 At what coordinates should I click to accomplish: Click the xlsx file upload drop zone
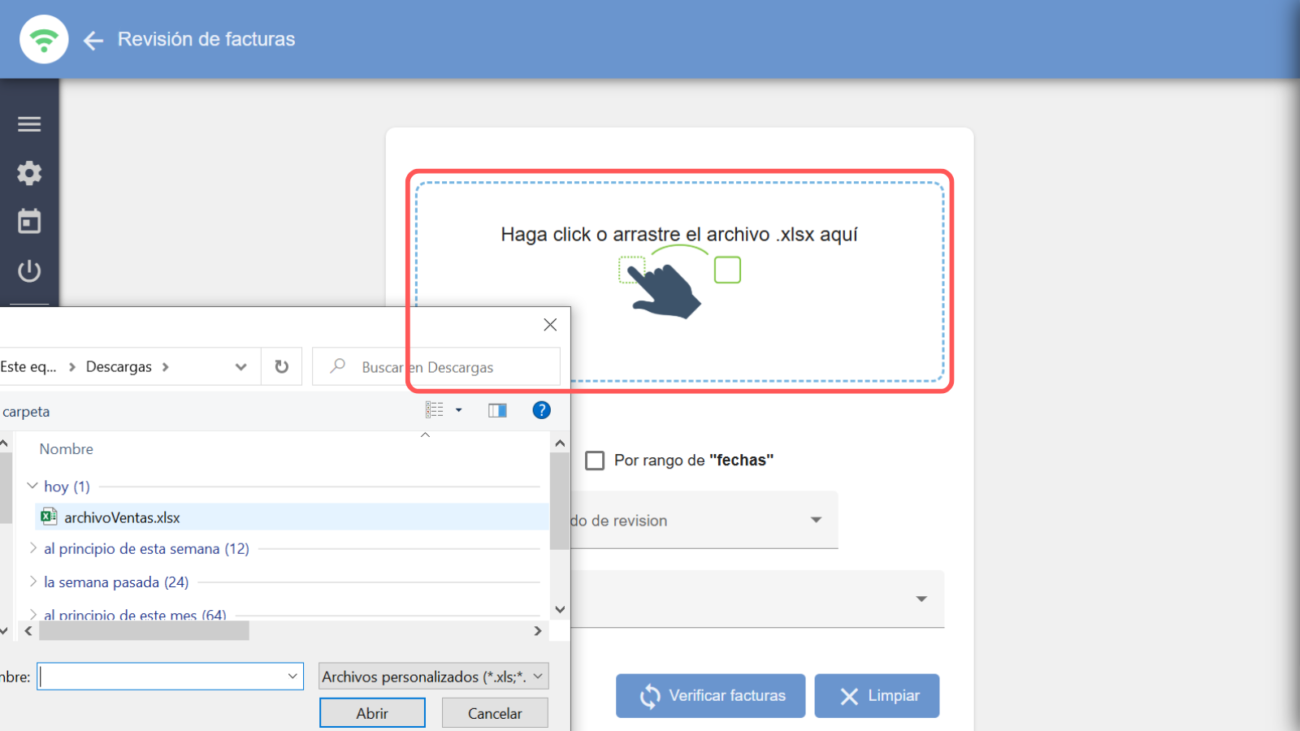pyautogui.click(x=680, y=281)
